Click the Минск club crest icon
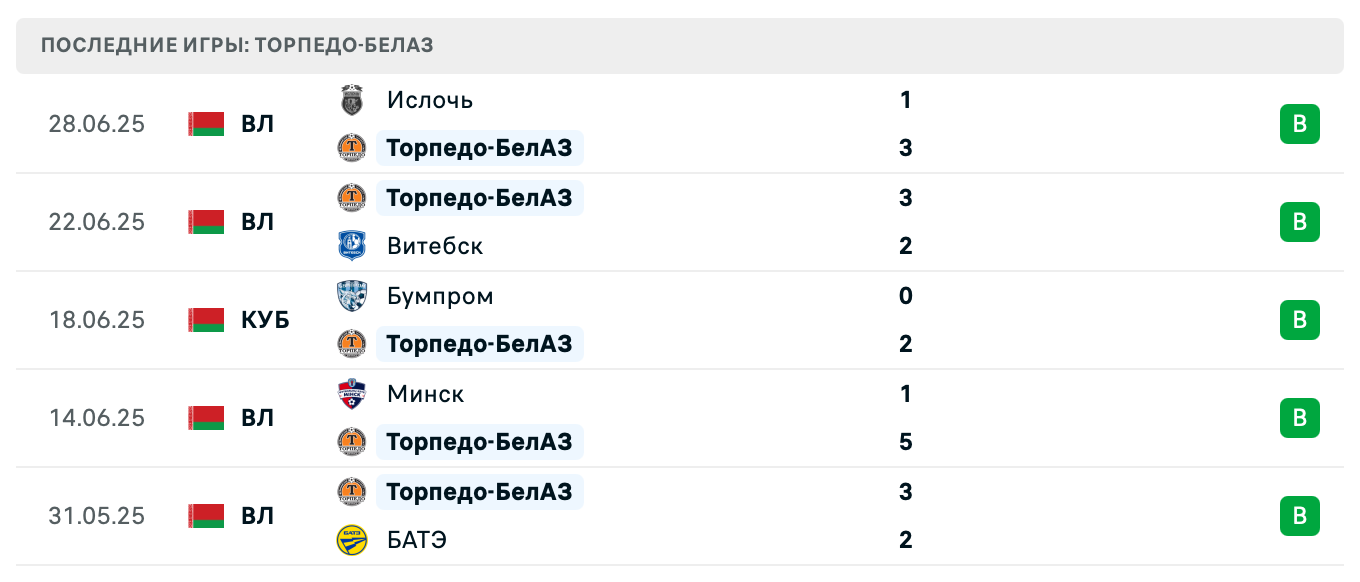 pyautogui.click(x=352, y=394)
